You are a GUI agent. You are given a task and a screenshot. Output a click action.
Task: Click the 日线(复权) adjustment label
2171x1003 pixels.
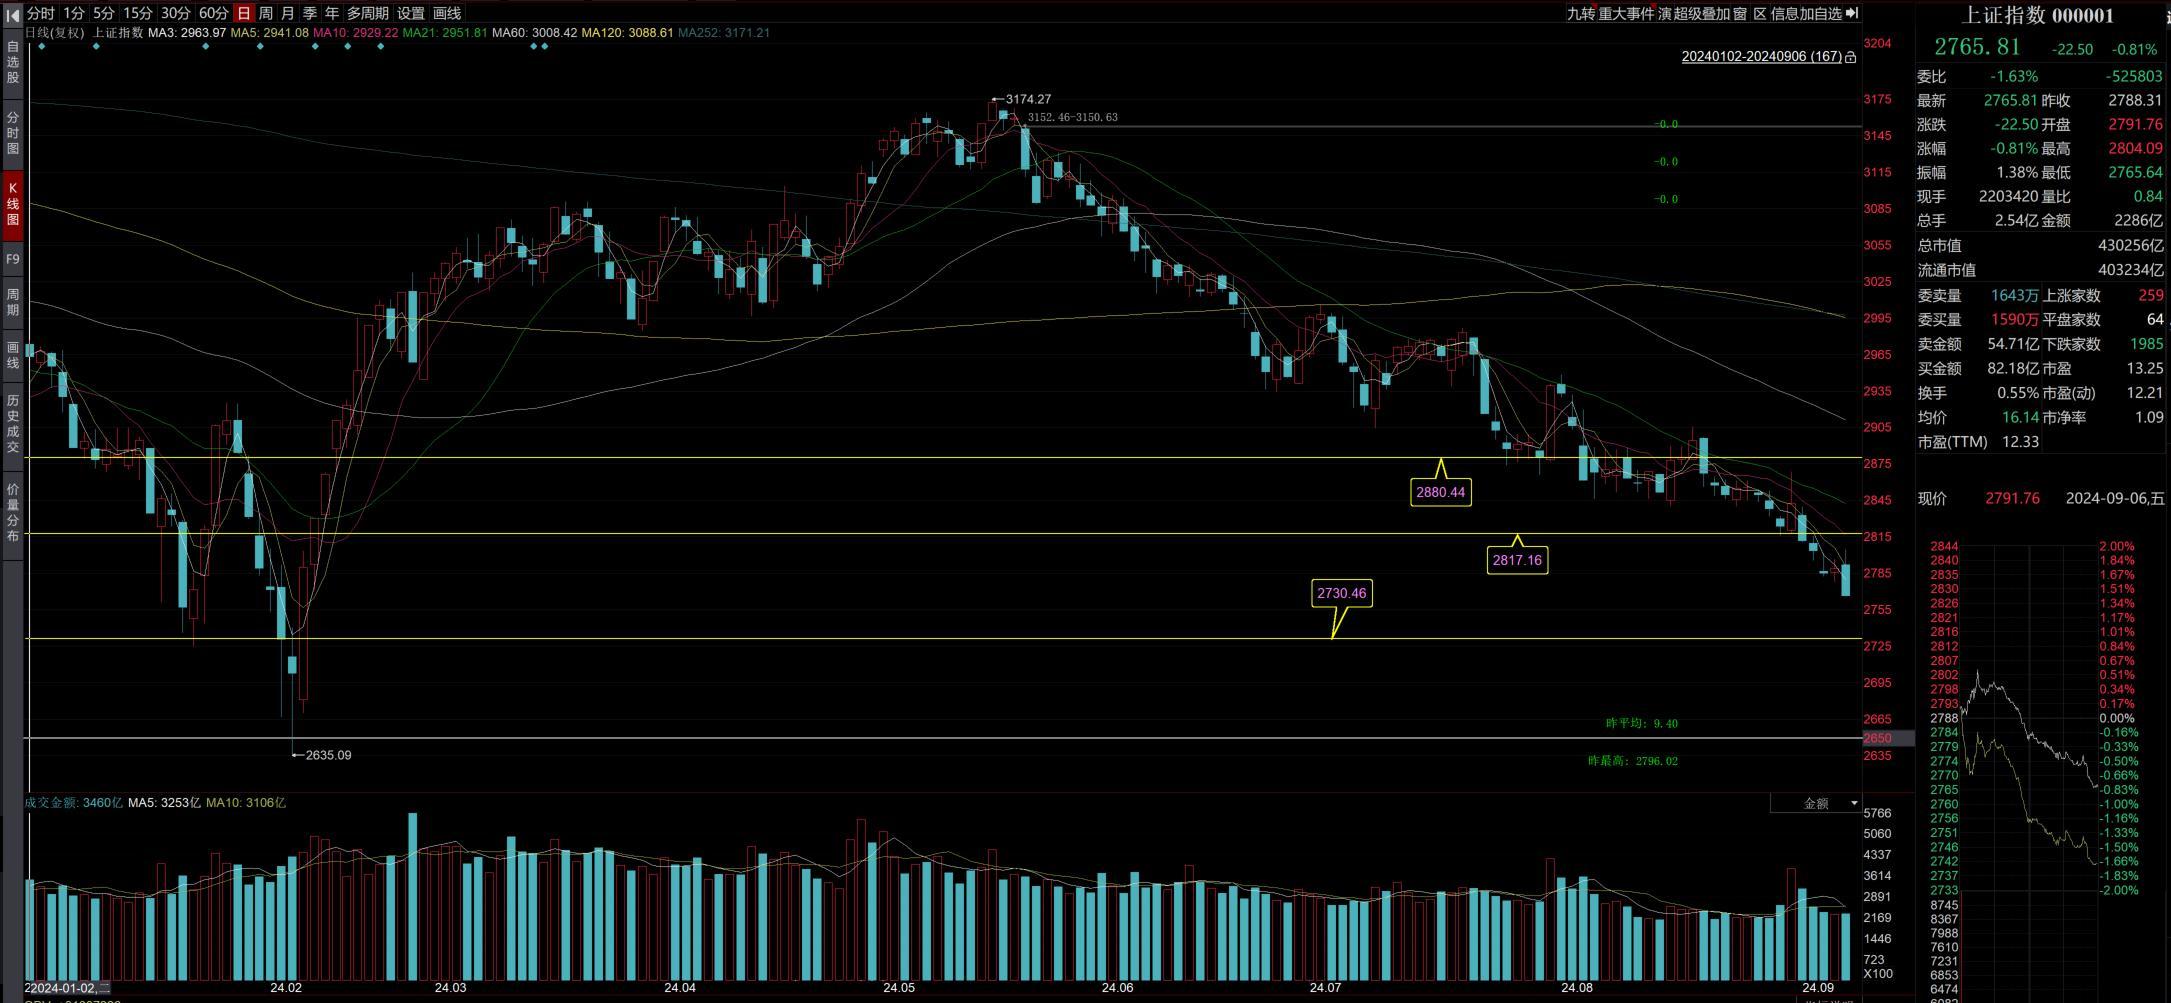tap(55, 33)
